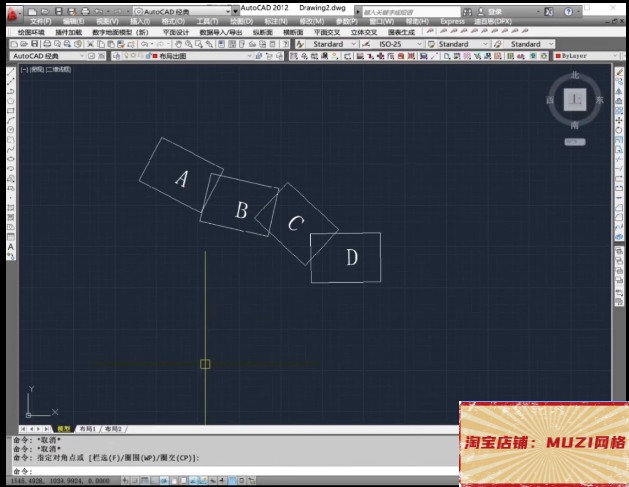Open the 格式(O) menu
Screen dimensions: 629x487
click(173, 21)
